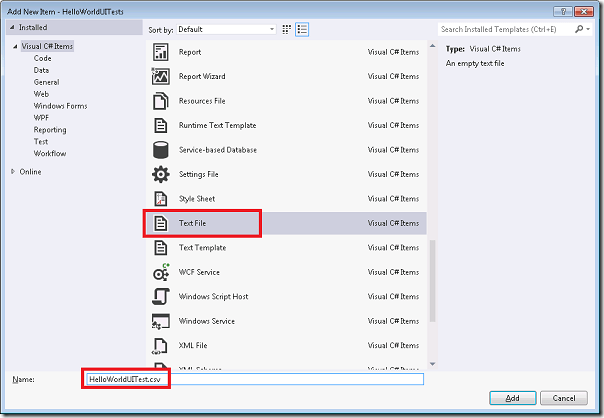Select the Reporting category
604x418 pixels.
pyautogui.click(x=50, y=130)
